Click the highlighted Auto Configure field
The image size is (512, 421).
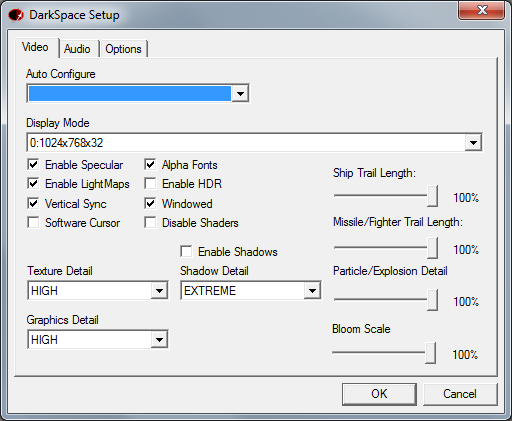pos(130,93)
